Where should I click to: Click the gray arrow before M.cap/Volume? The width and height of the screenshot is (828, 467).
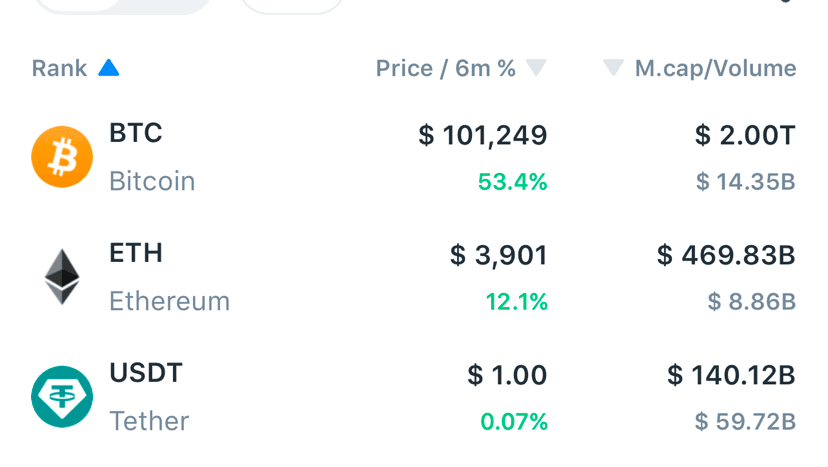coord(613,68)
